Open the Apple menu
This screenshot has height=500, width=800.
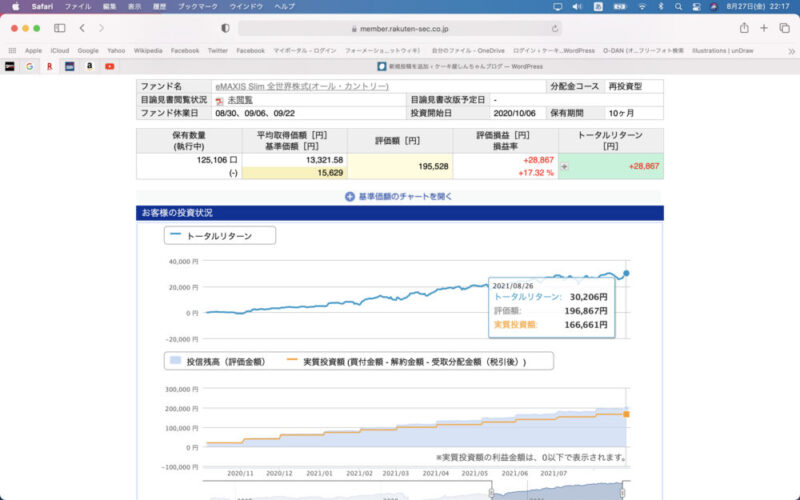pos(15,7)
